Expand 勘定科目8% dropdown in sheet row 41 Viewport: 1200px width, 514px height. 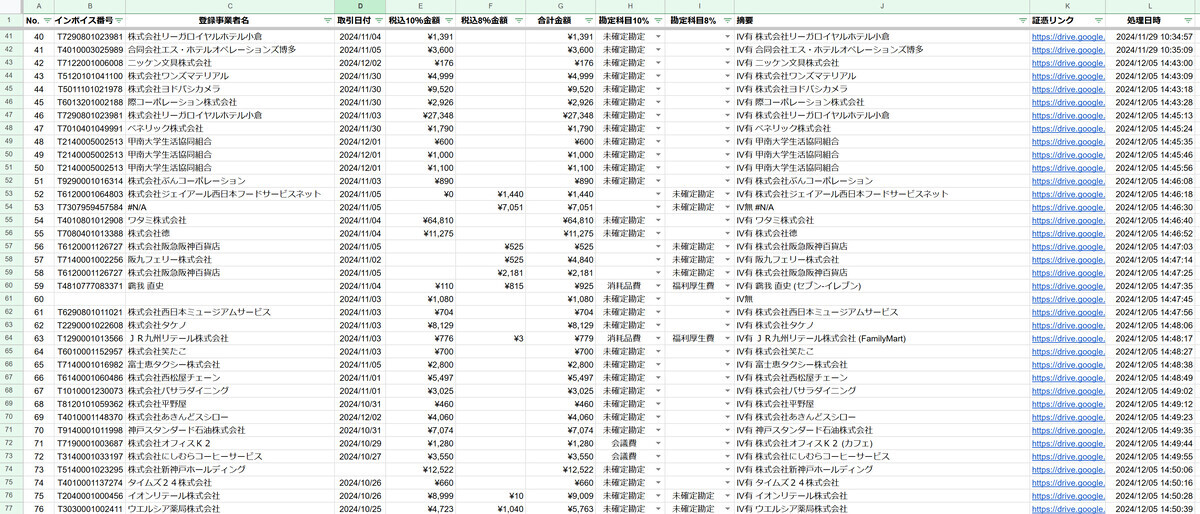[727, 37]
